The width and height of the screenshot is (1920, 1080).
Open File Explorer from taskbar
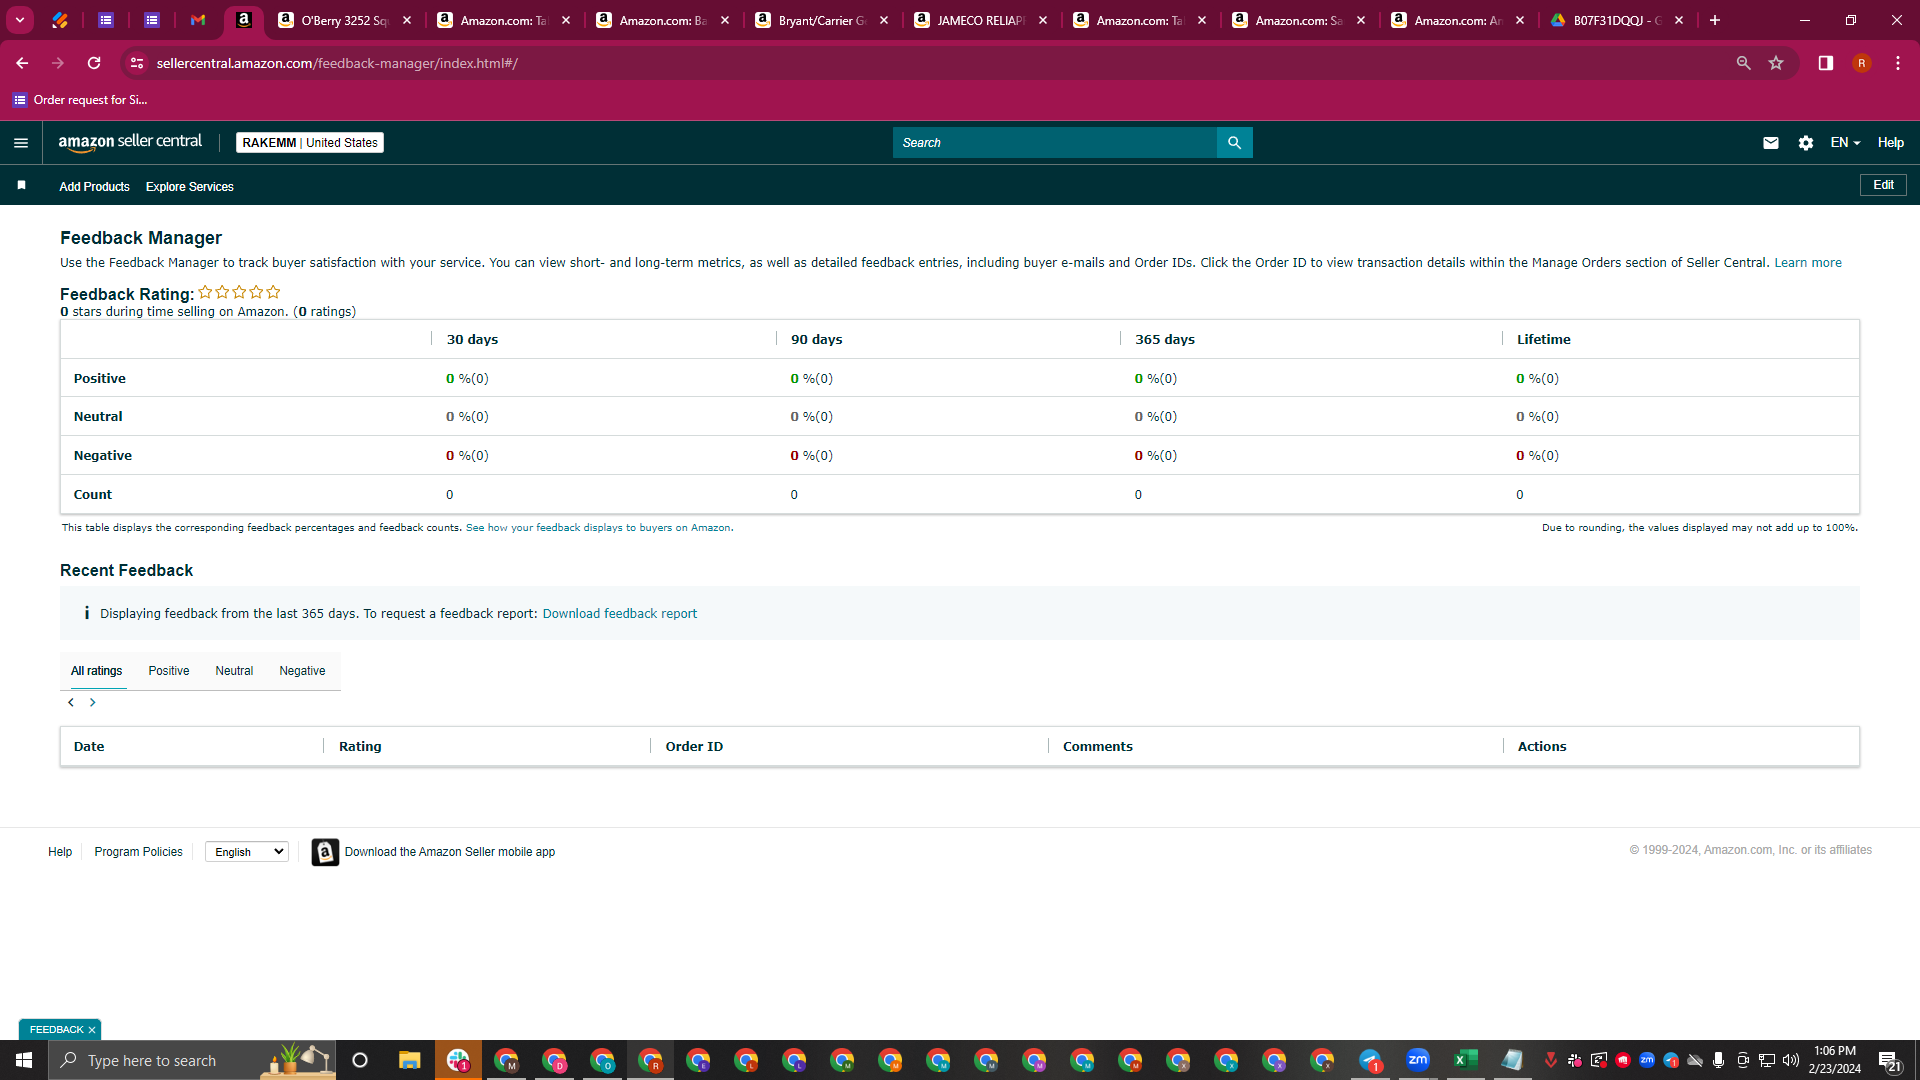coord(409,1060)
